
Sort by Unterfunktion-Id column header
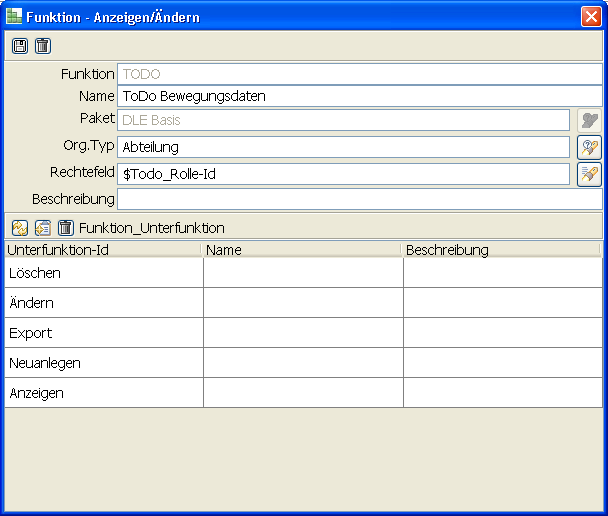pos(102,250)
